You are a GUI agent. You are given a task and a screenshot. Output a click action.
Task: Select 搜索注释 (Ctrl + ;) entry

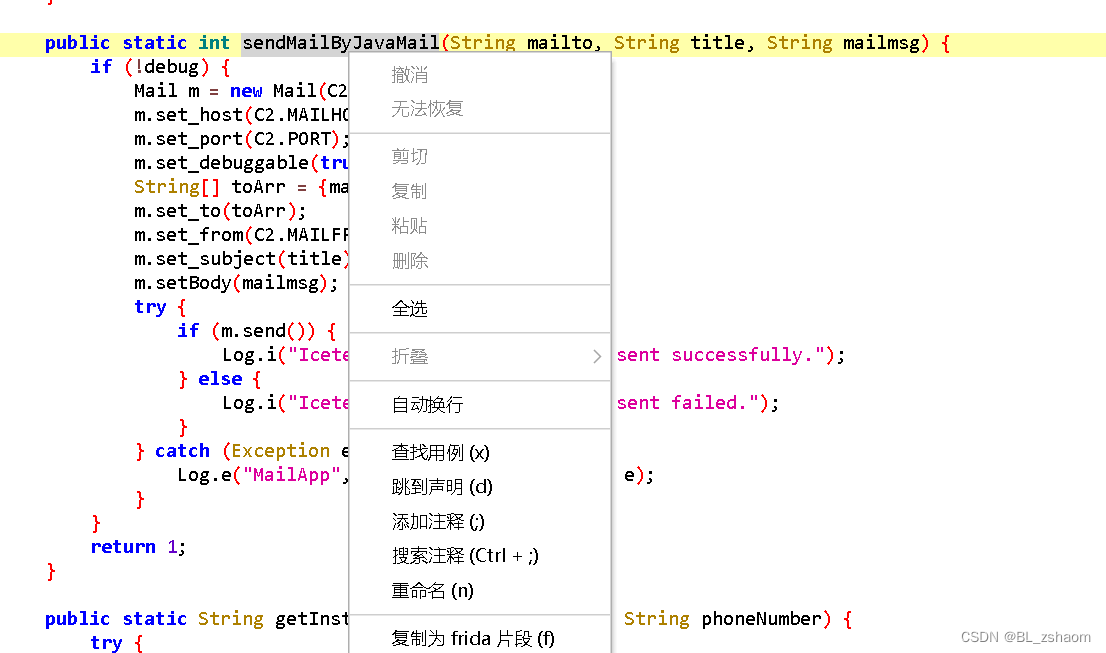(x=480, y=556)
